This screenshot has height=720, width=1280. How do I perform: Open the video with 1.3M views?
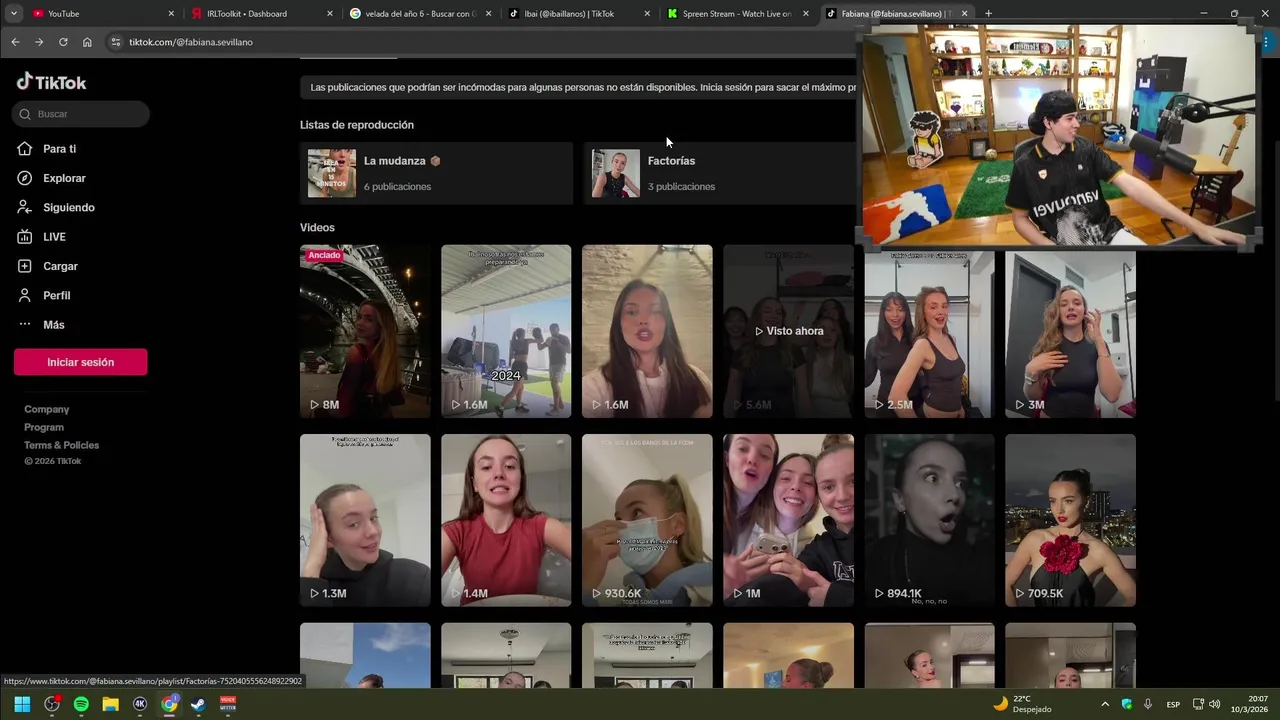click(x=365, y=520)
